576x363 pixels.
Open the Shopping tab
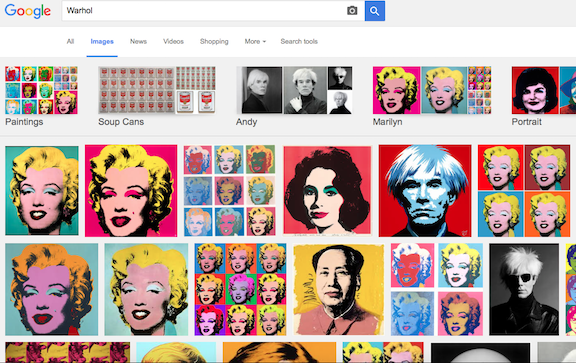pyautogui.click(x=214, y=42)
